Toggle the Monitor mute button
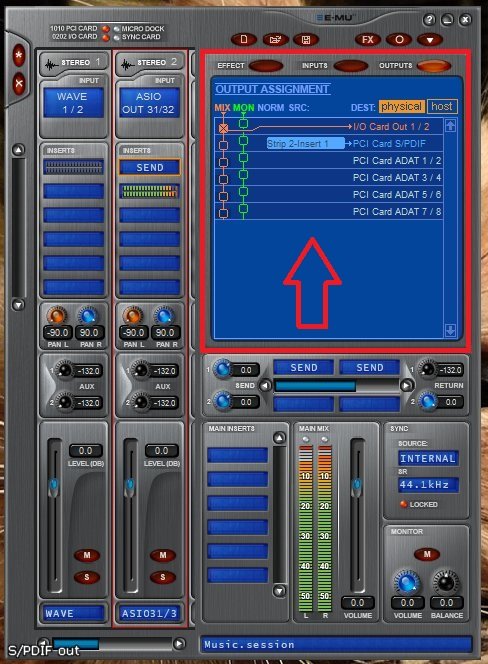Image resolution: width=488 pixels, height=664 pixels. click(x=427, y=554)
